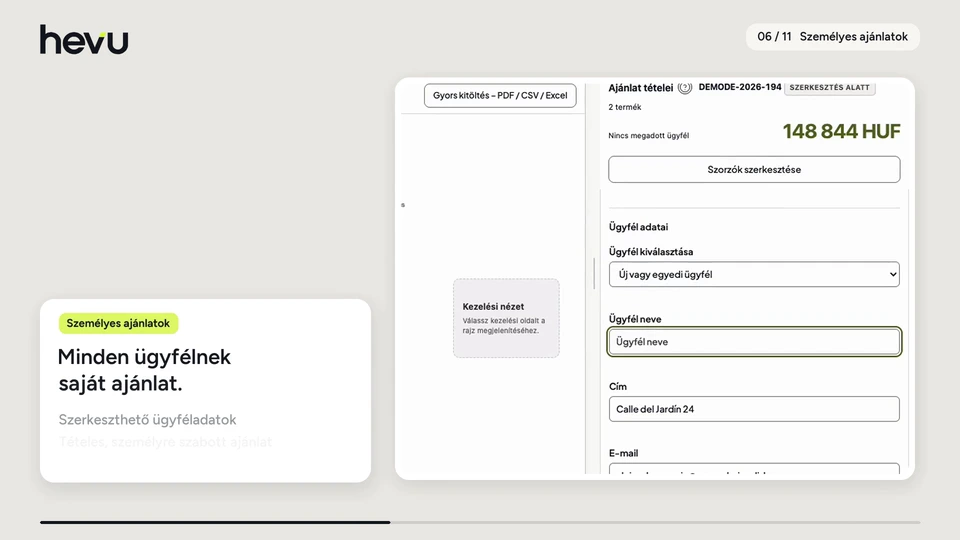
Task: Expand the Ügyfél kiválasztása dropdown
Action: [x=754, y=274]
